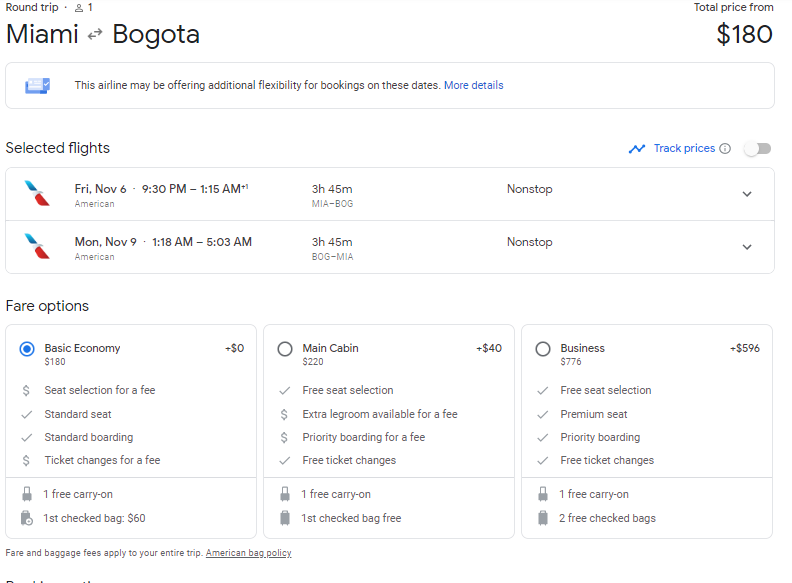Screen dimensions: 792x583
Task: Click the Track prices info icon
Action: [725, 149]
